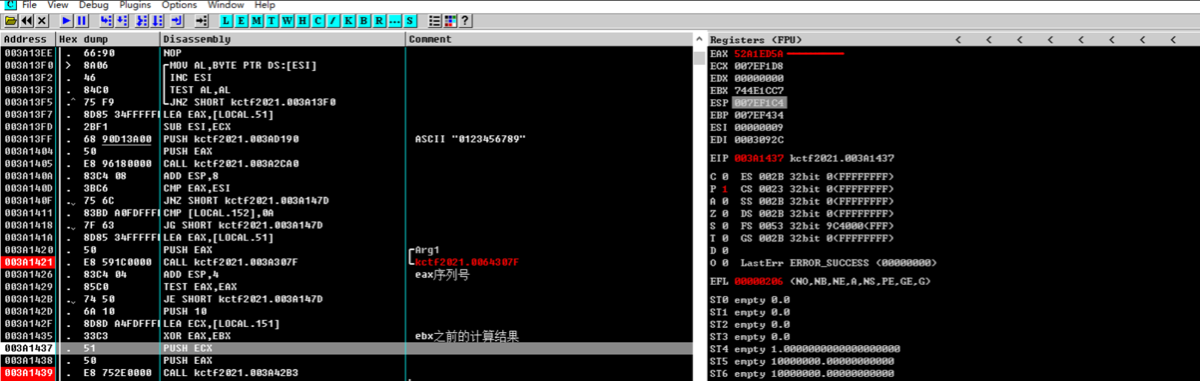Open the Window menu

(x=226, y=5)
